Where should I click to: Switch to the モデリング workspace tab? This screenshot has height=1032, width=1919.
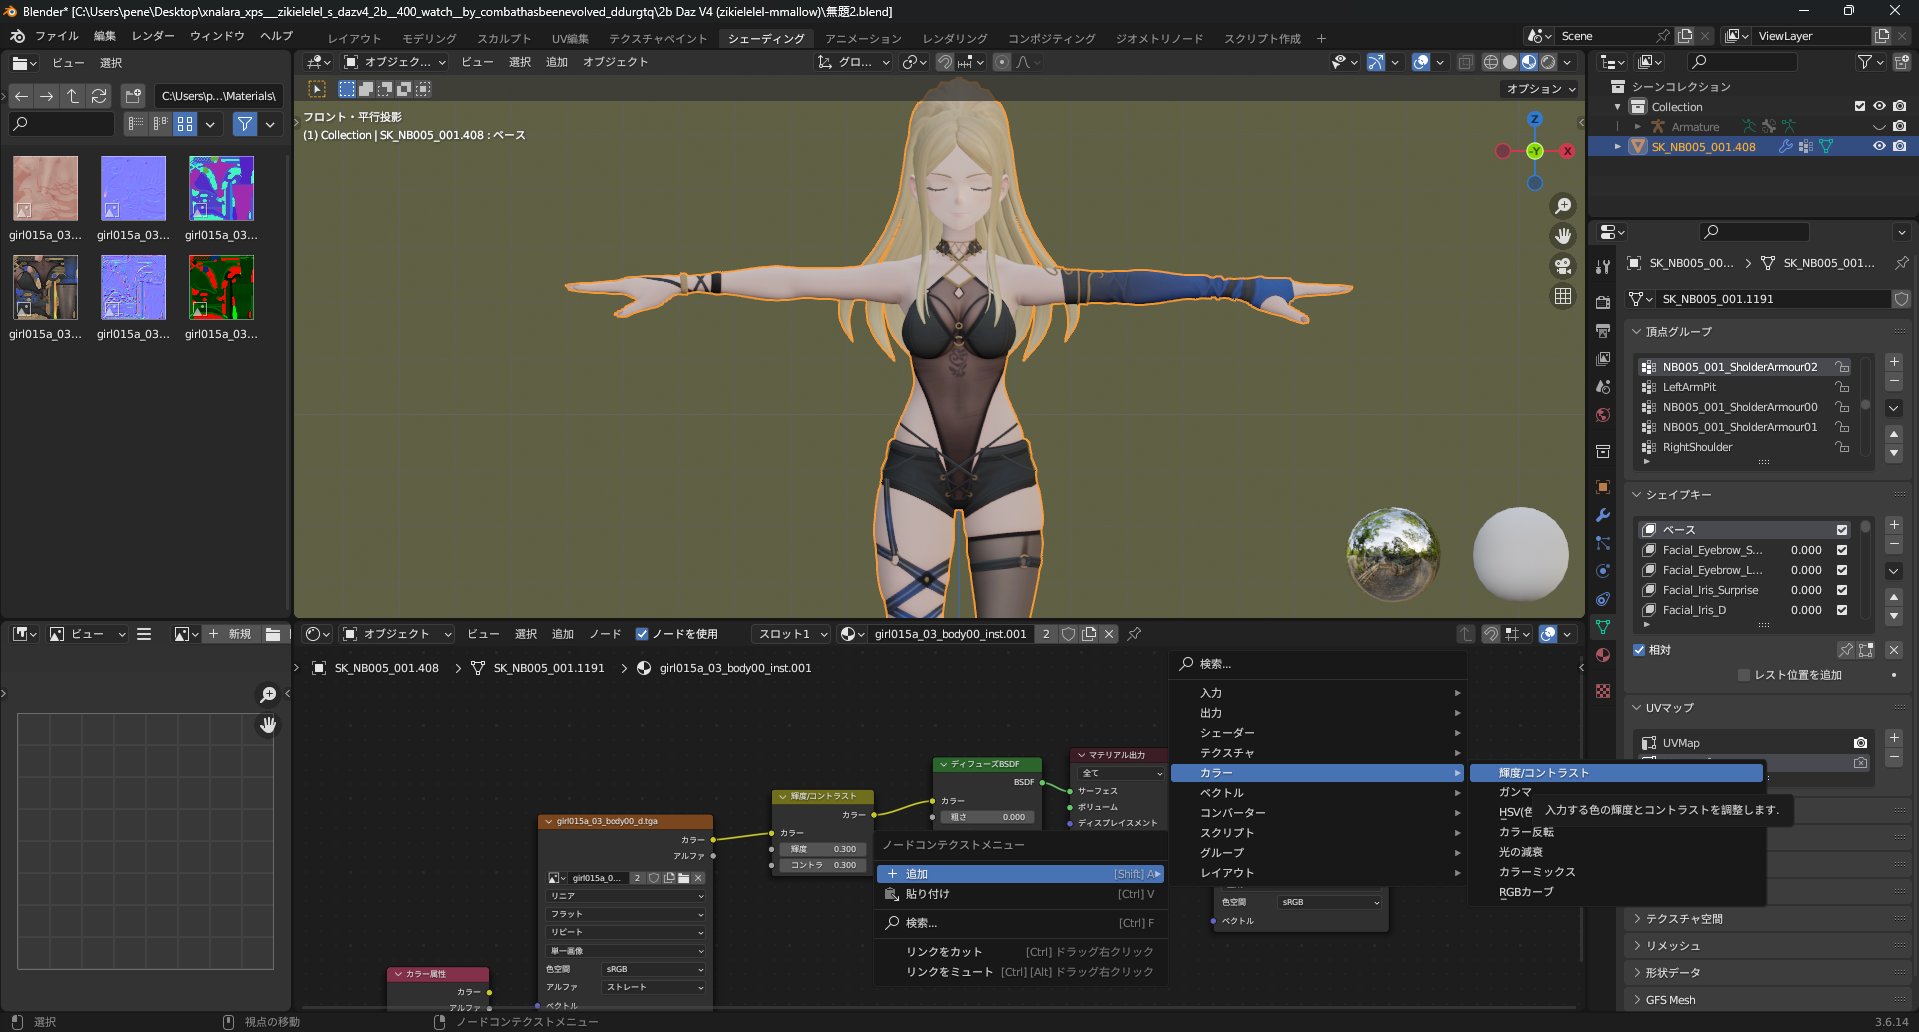coord(430,39)
